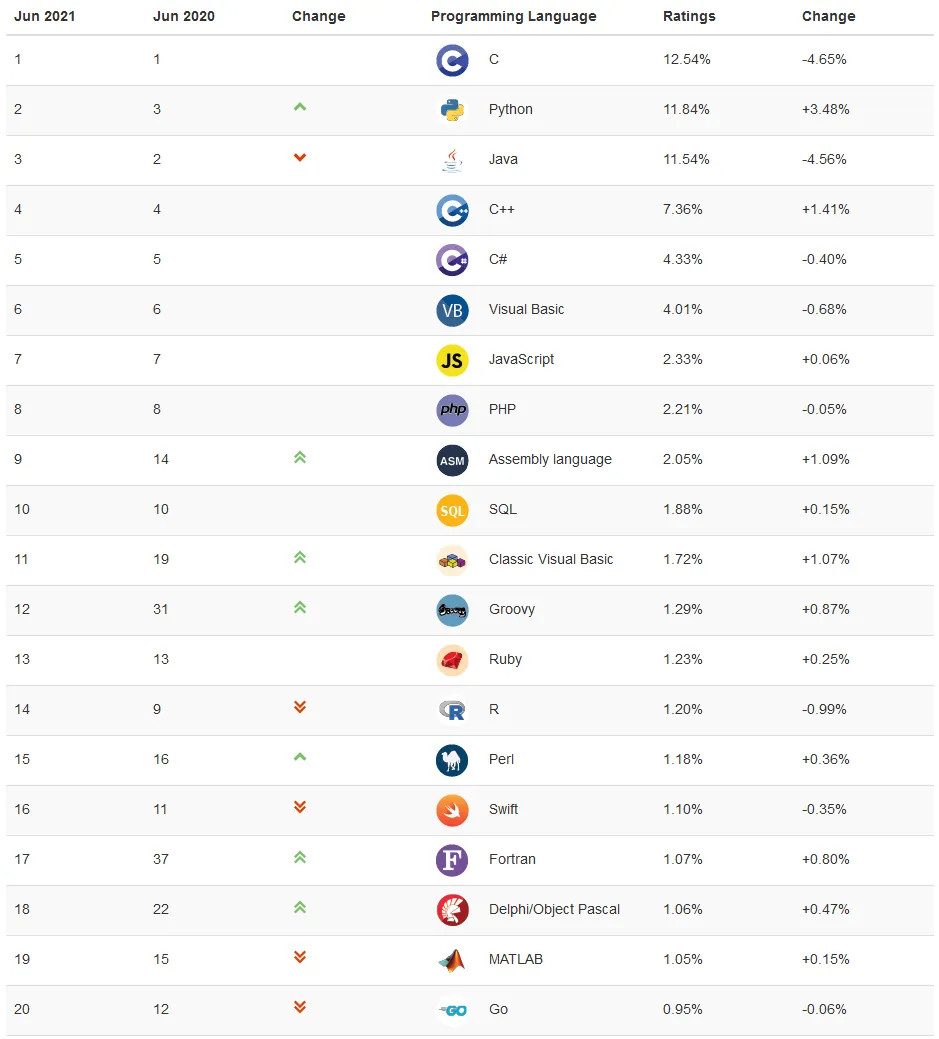Click the Jun 2021 column header
The width and height of the screenshot is (939, 1039).
click(44, 16)
